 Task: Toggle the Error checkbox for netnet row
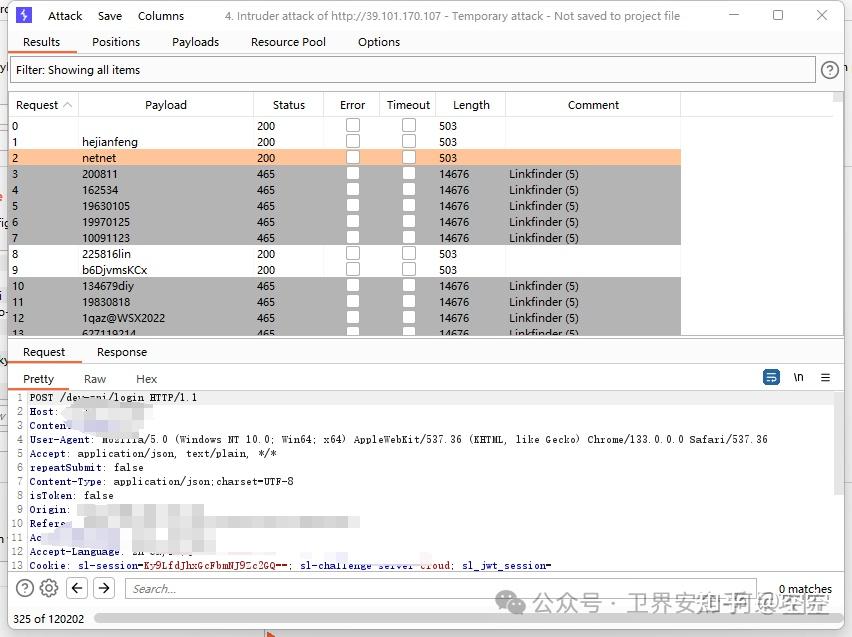click(x=353, y=158)
